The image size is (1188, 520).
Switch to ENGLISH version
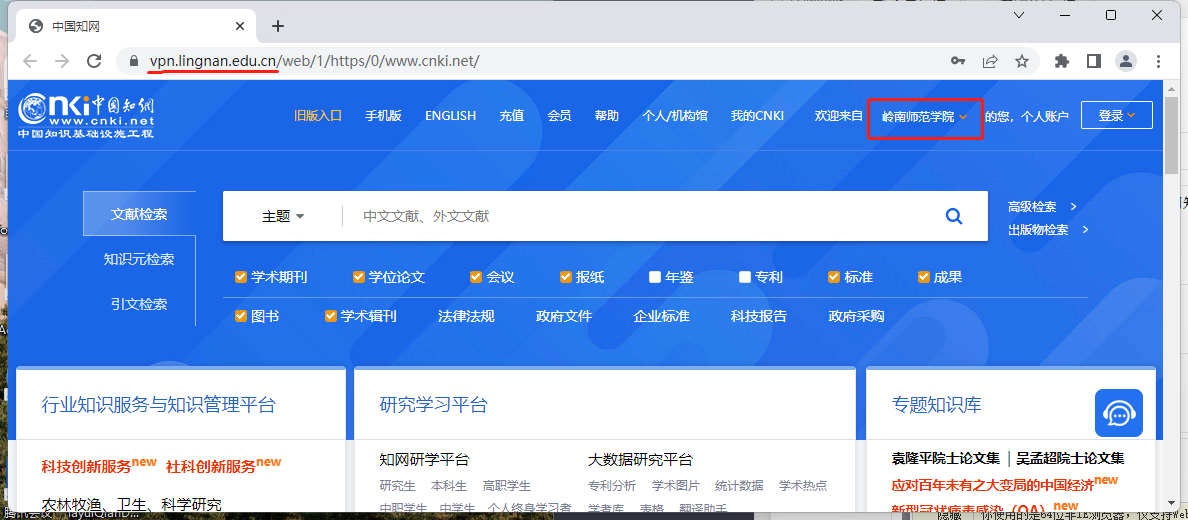450,116
